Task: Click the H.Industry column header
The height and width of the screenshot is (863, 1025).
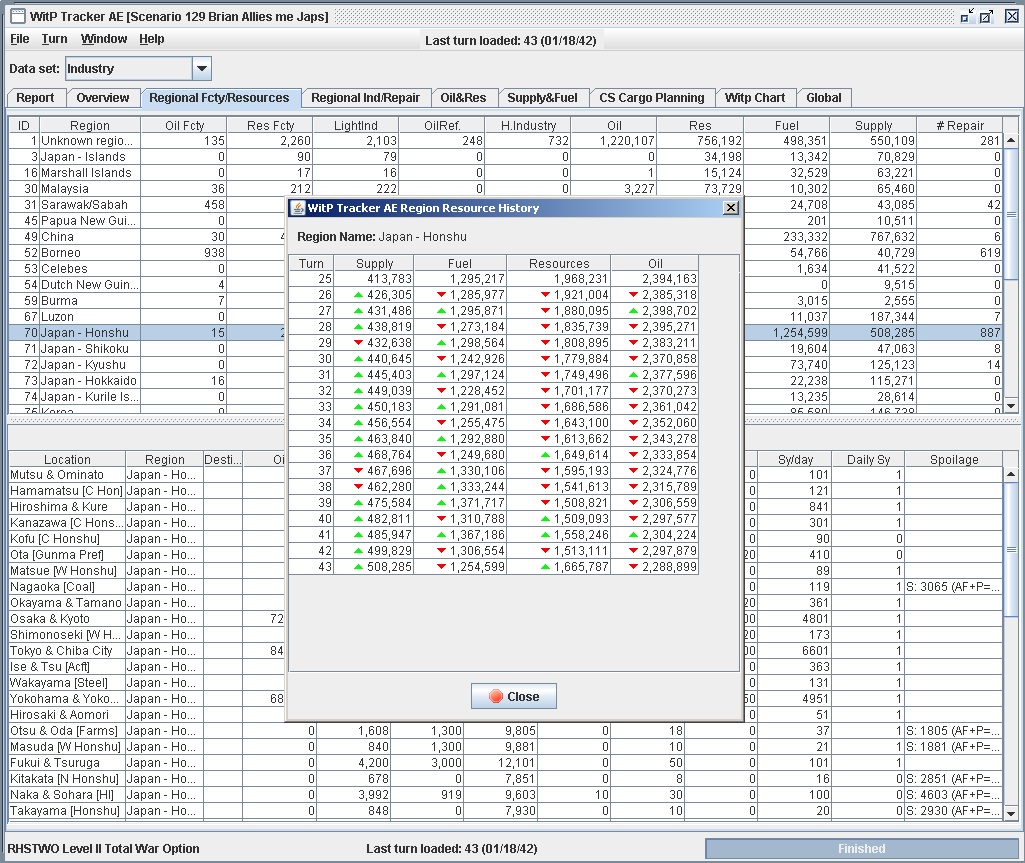Action: pyautogui.click(x=528, y=126)
